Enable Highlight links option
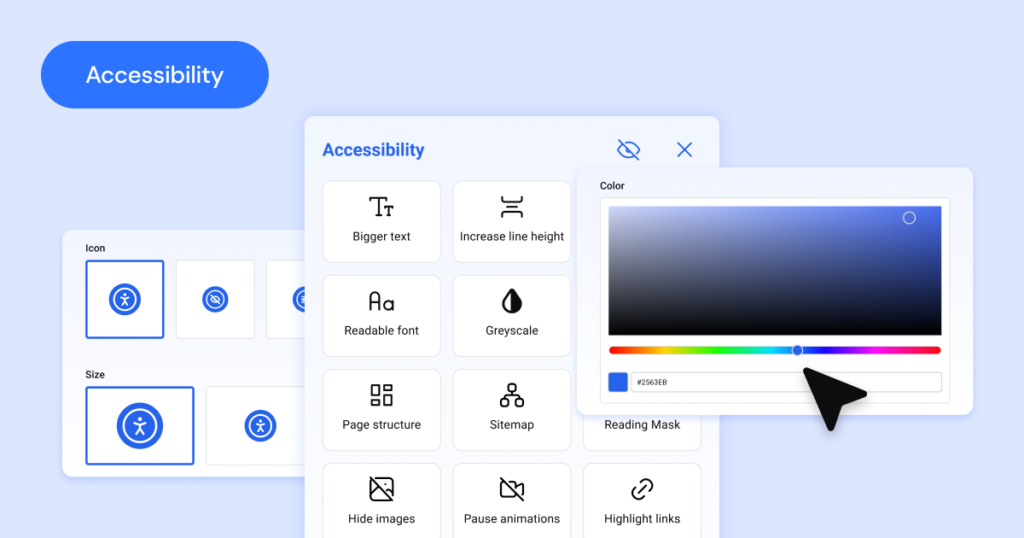Viewport: 1024px width, 538px height. pos(642,503)
